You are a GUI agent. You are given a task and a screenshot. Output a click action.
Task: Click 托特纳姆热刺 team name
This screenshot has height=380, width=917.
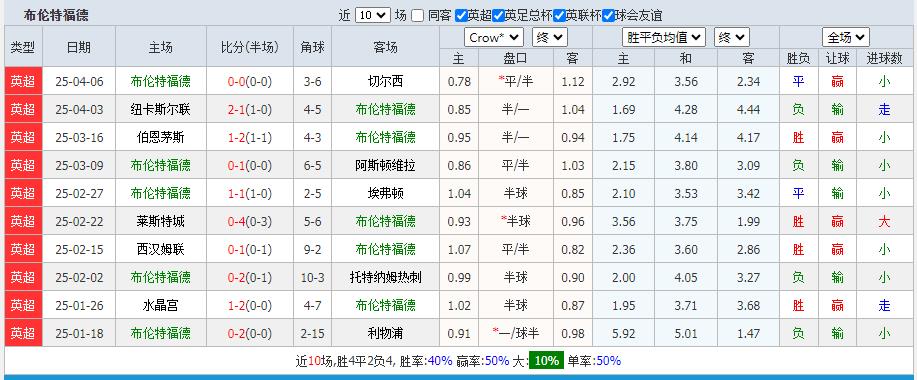point(385,278)
